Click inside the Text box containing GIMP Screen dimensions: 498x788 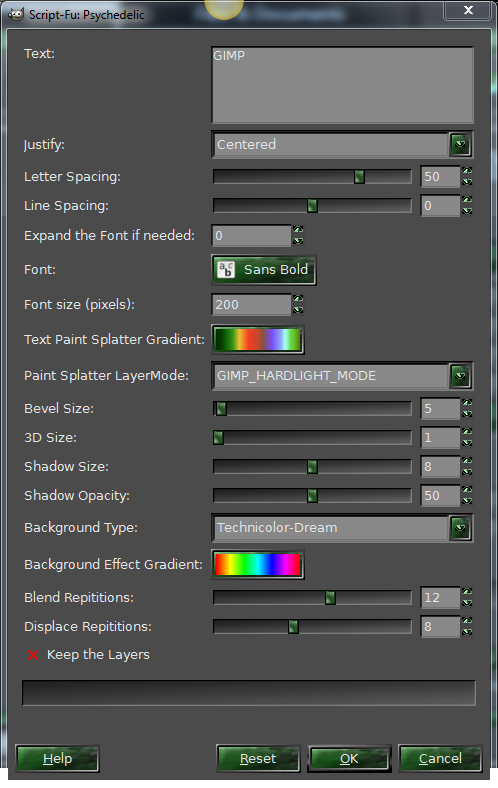[342, 84]
